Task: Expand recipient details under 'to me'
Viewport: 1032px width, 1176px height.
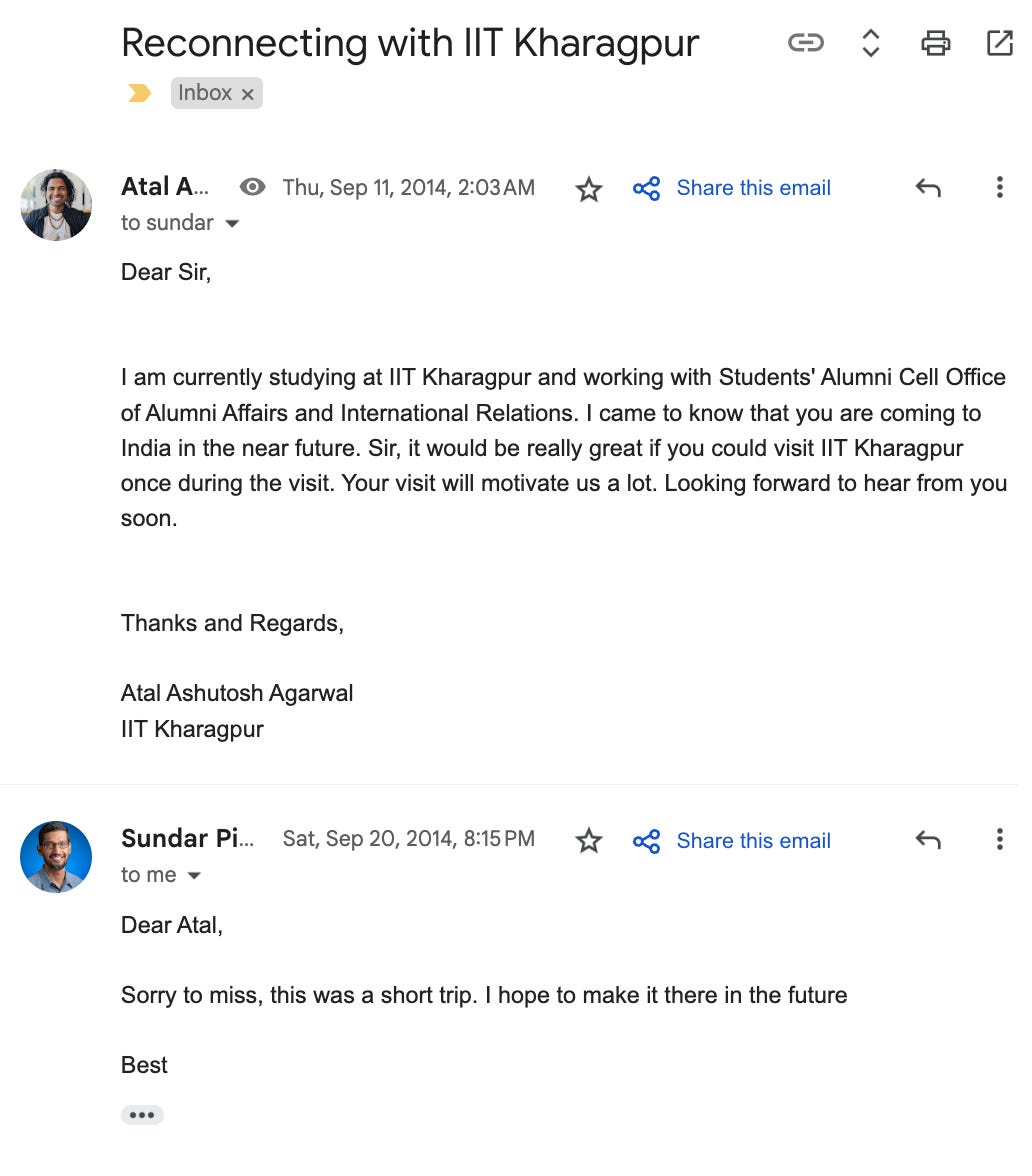Action: pos(196,875)
